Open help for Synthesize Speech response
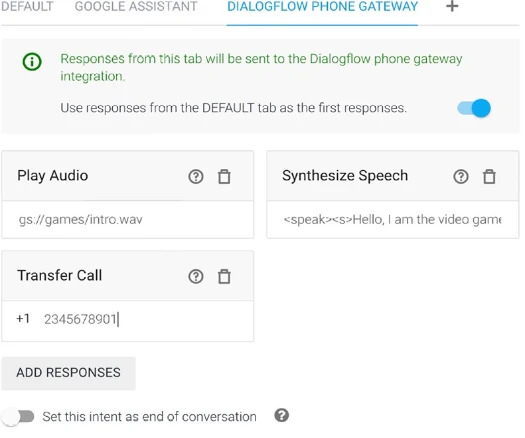 tap(461, 176)
